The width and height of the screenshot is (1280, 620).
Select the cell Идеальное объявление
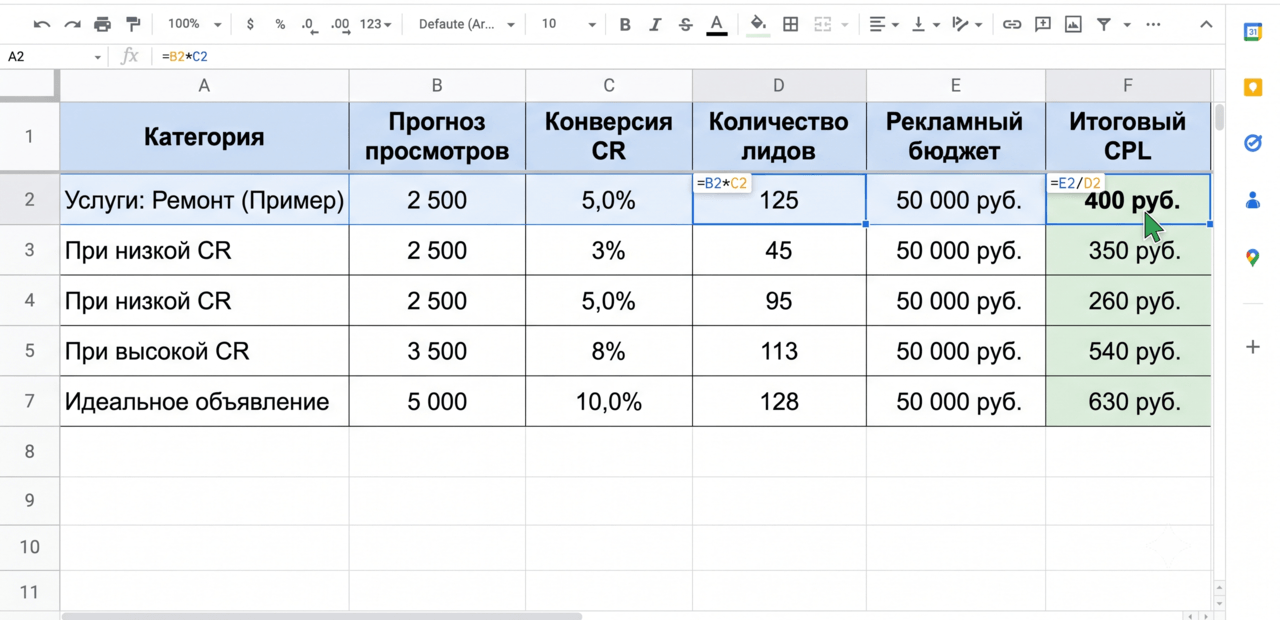(x=204, y=402)
